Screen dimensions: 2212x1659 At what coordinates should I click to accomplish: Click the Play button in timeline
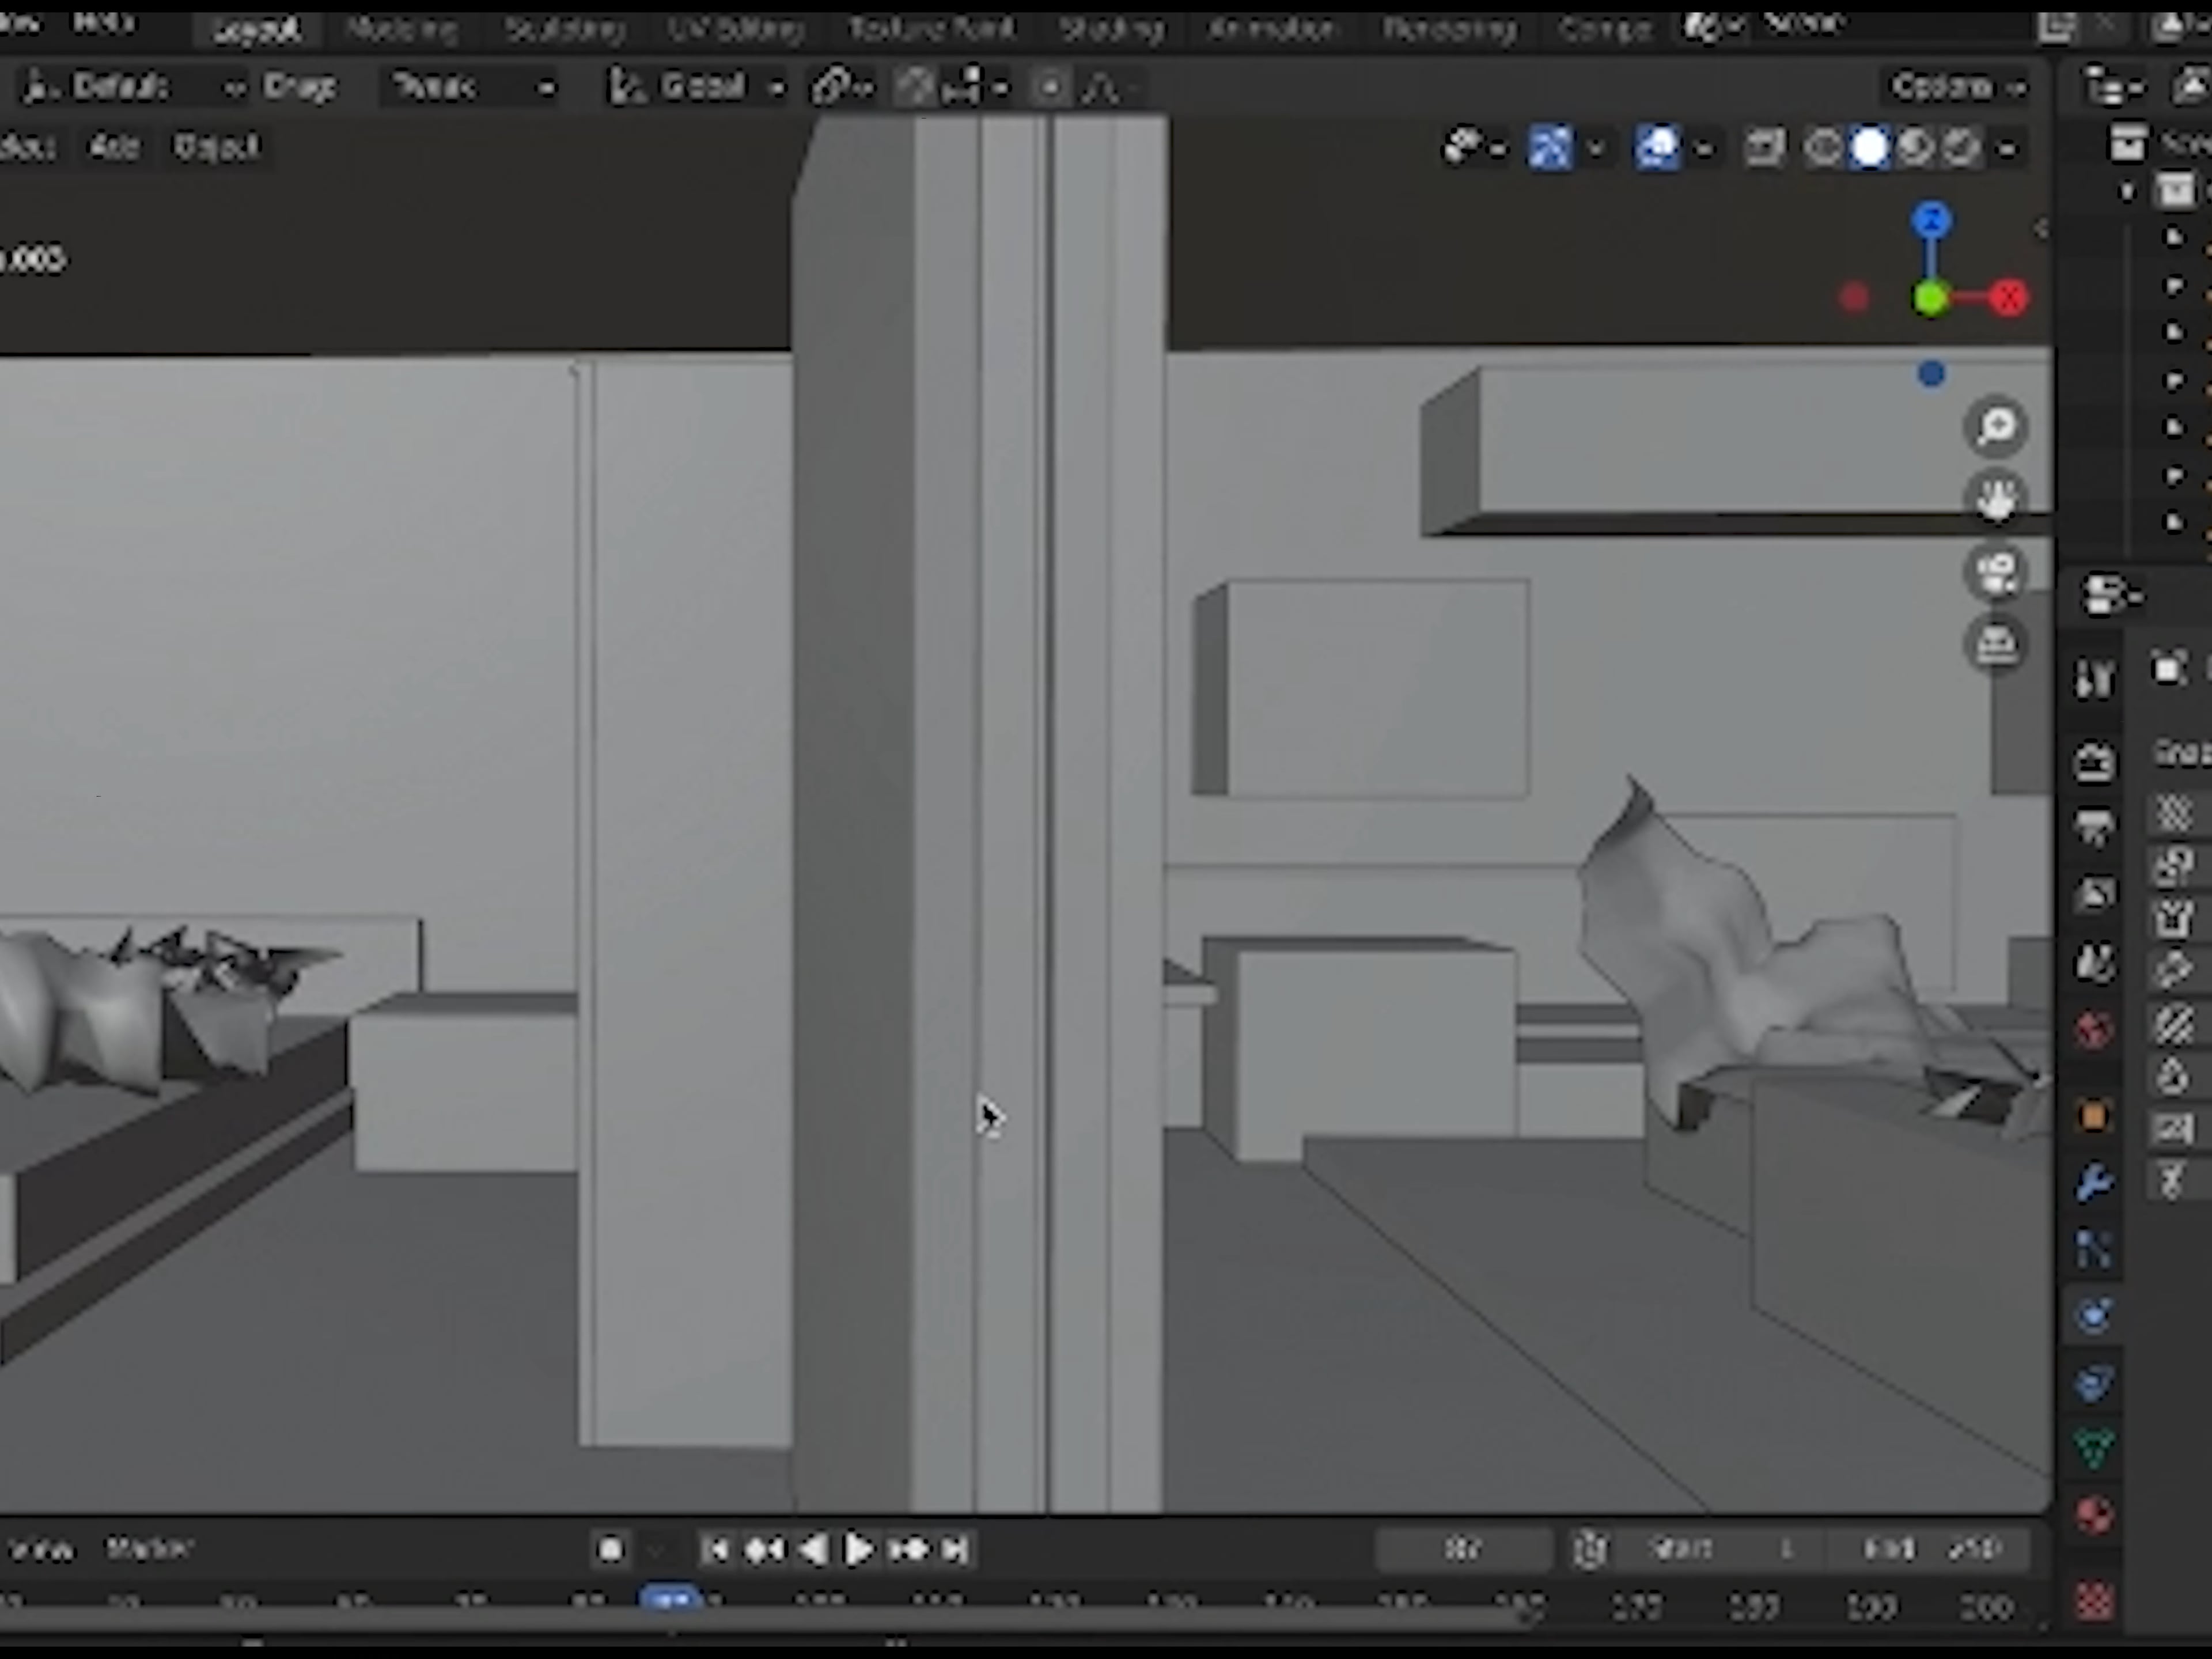[858, 1549]
